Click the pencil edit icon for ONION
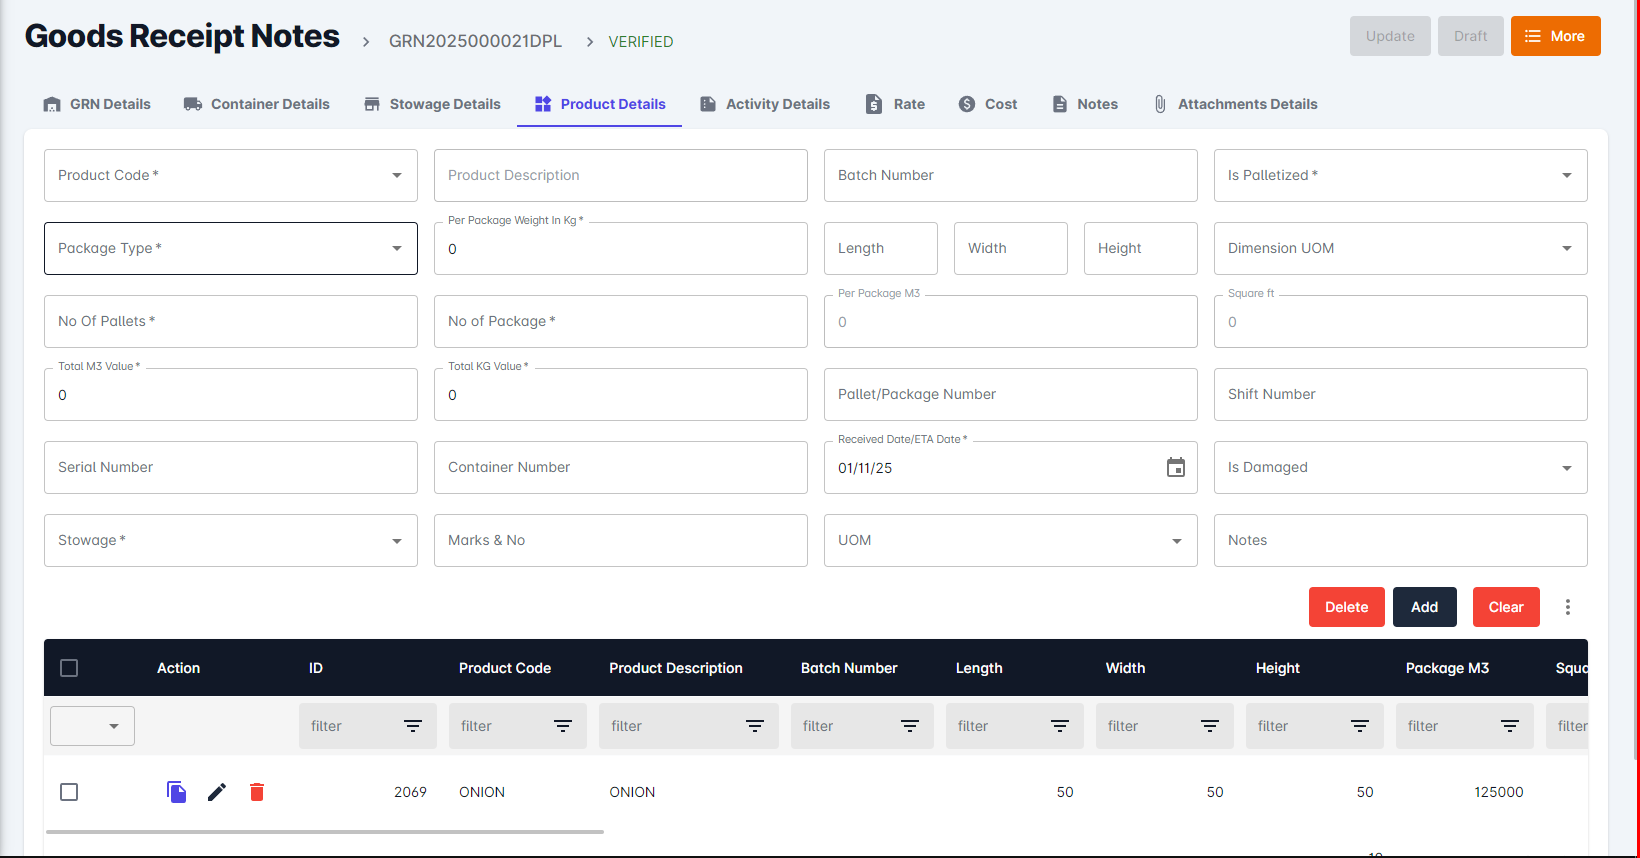This screenshot has width=1640, height=858. pos(217,792)
